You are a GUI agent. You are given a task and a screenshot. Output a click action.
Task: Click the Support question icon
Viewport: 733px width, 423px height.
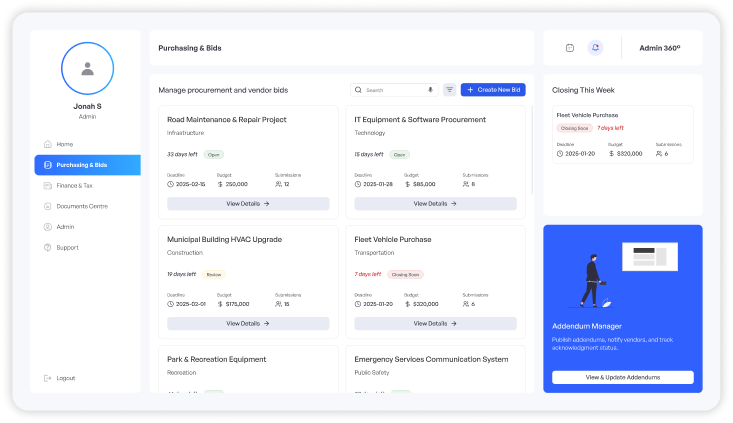pos(47,247)
